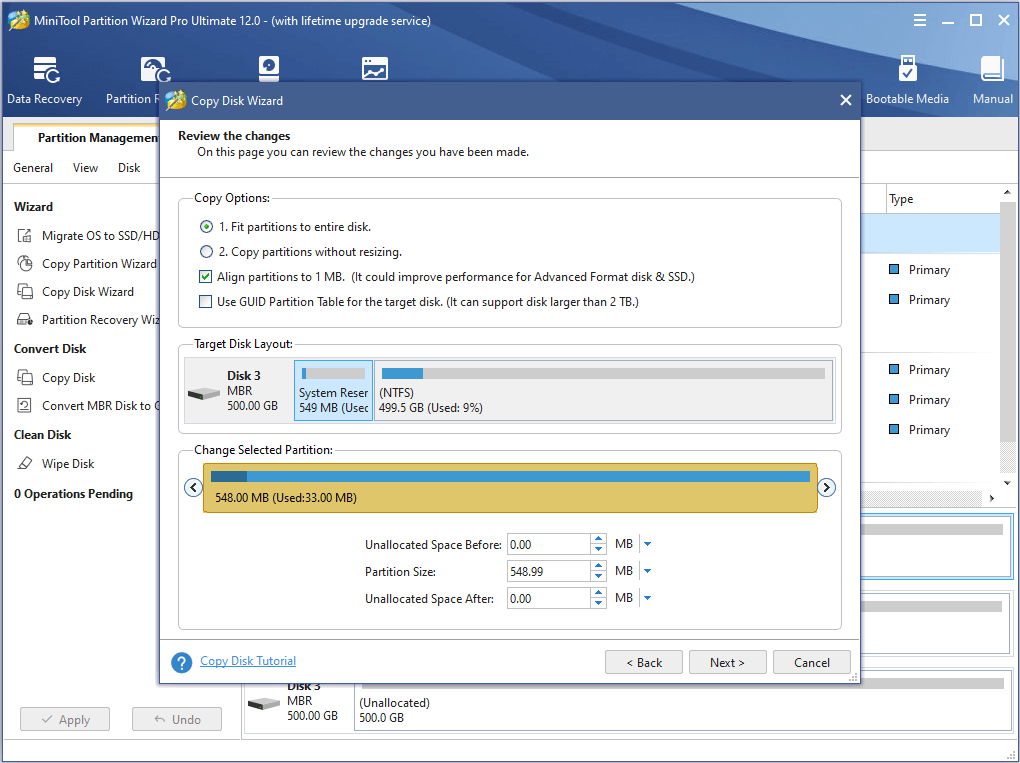Open the Disk menu
Screen dimensions: 1020x763
tap(129, 168)
